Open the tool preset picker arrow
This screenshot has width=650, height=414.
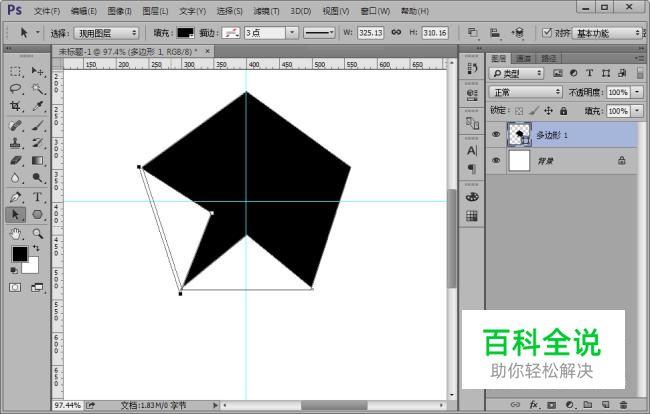tap(38, 32)
